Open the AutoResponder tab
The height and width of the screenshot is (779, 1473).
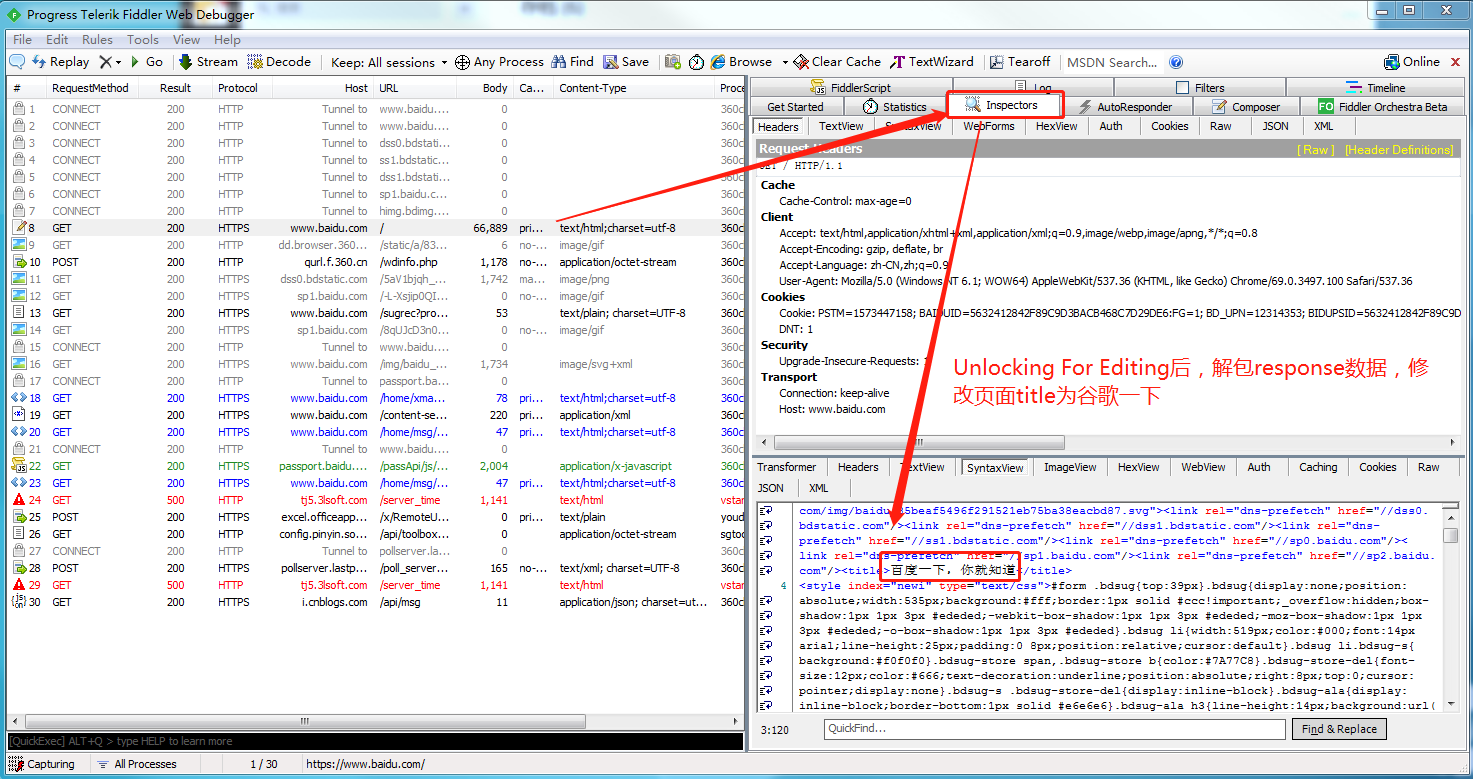coord(1125,107)
